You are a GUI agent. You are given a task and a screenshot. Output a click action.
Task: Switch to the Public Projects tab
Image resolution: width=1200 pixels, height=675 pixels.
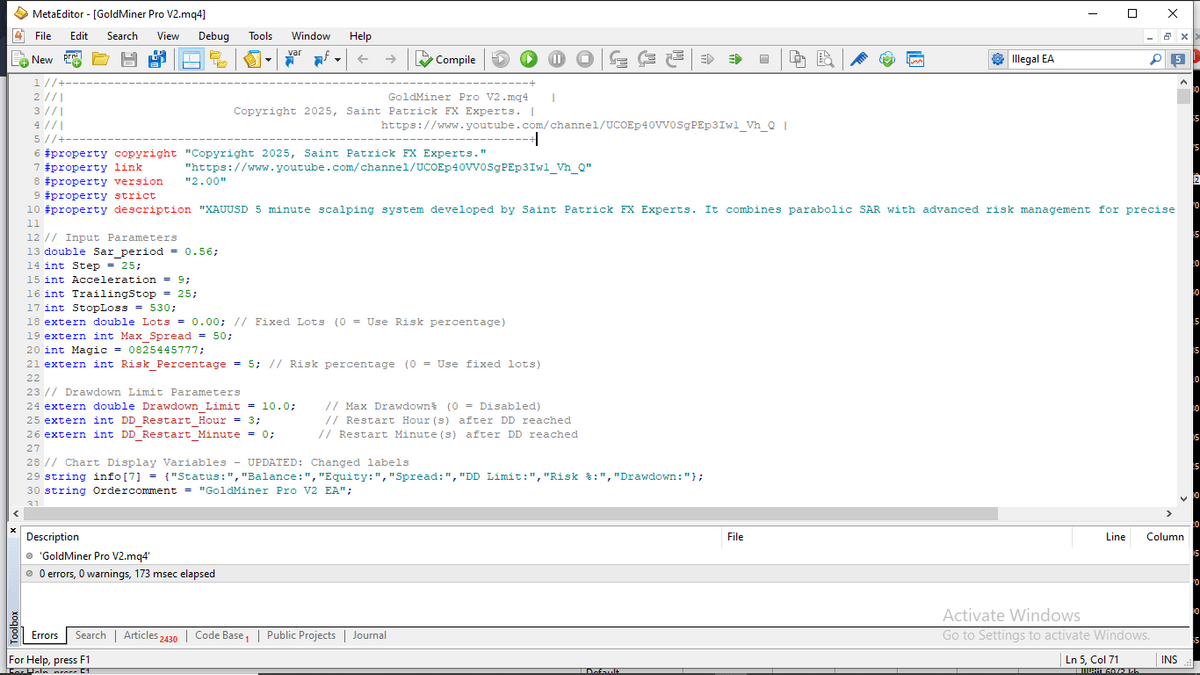tap(301, 635)
